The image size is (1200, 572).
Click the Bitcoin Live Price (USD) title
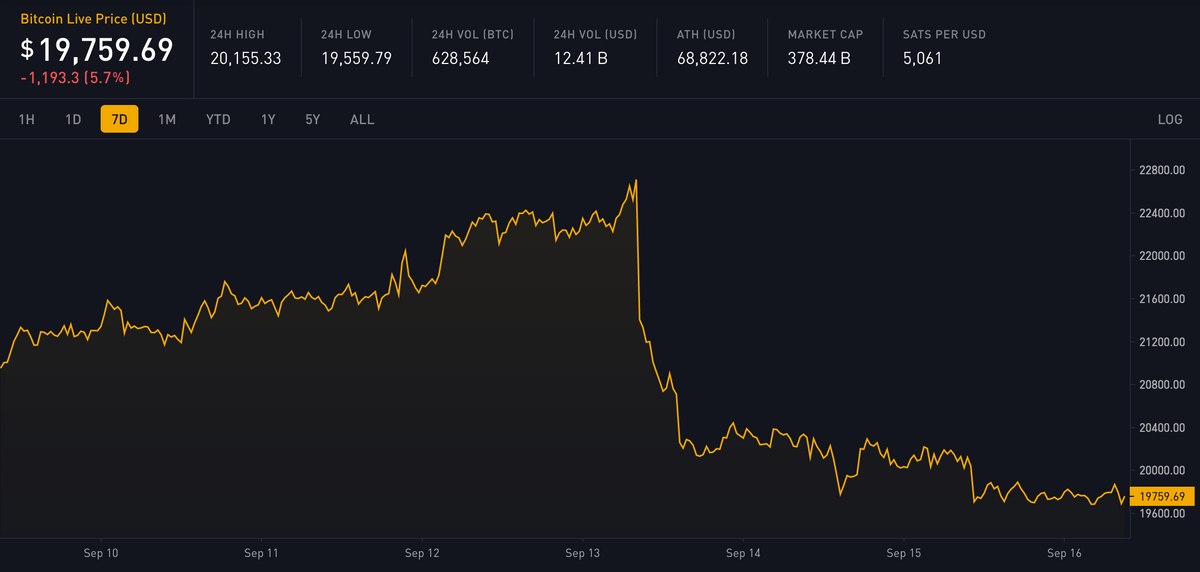pos(93,19)
